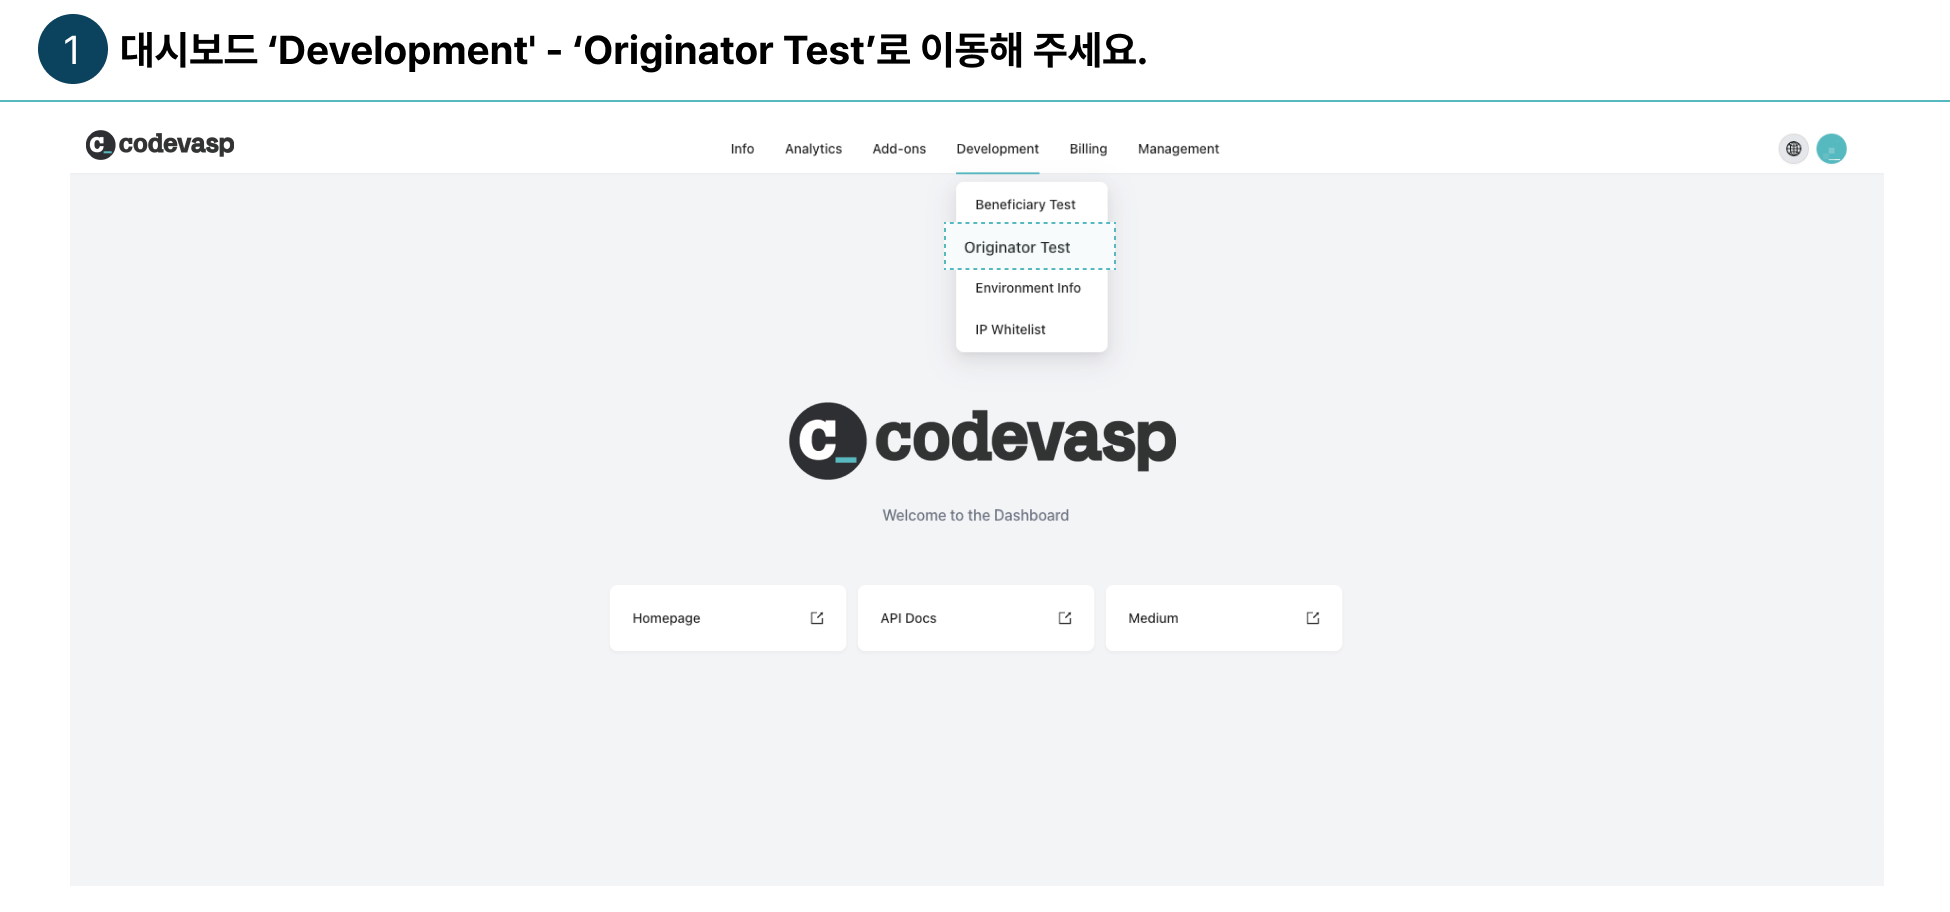Click external link icon on Medium card

point(1313,618)
